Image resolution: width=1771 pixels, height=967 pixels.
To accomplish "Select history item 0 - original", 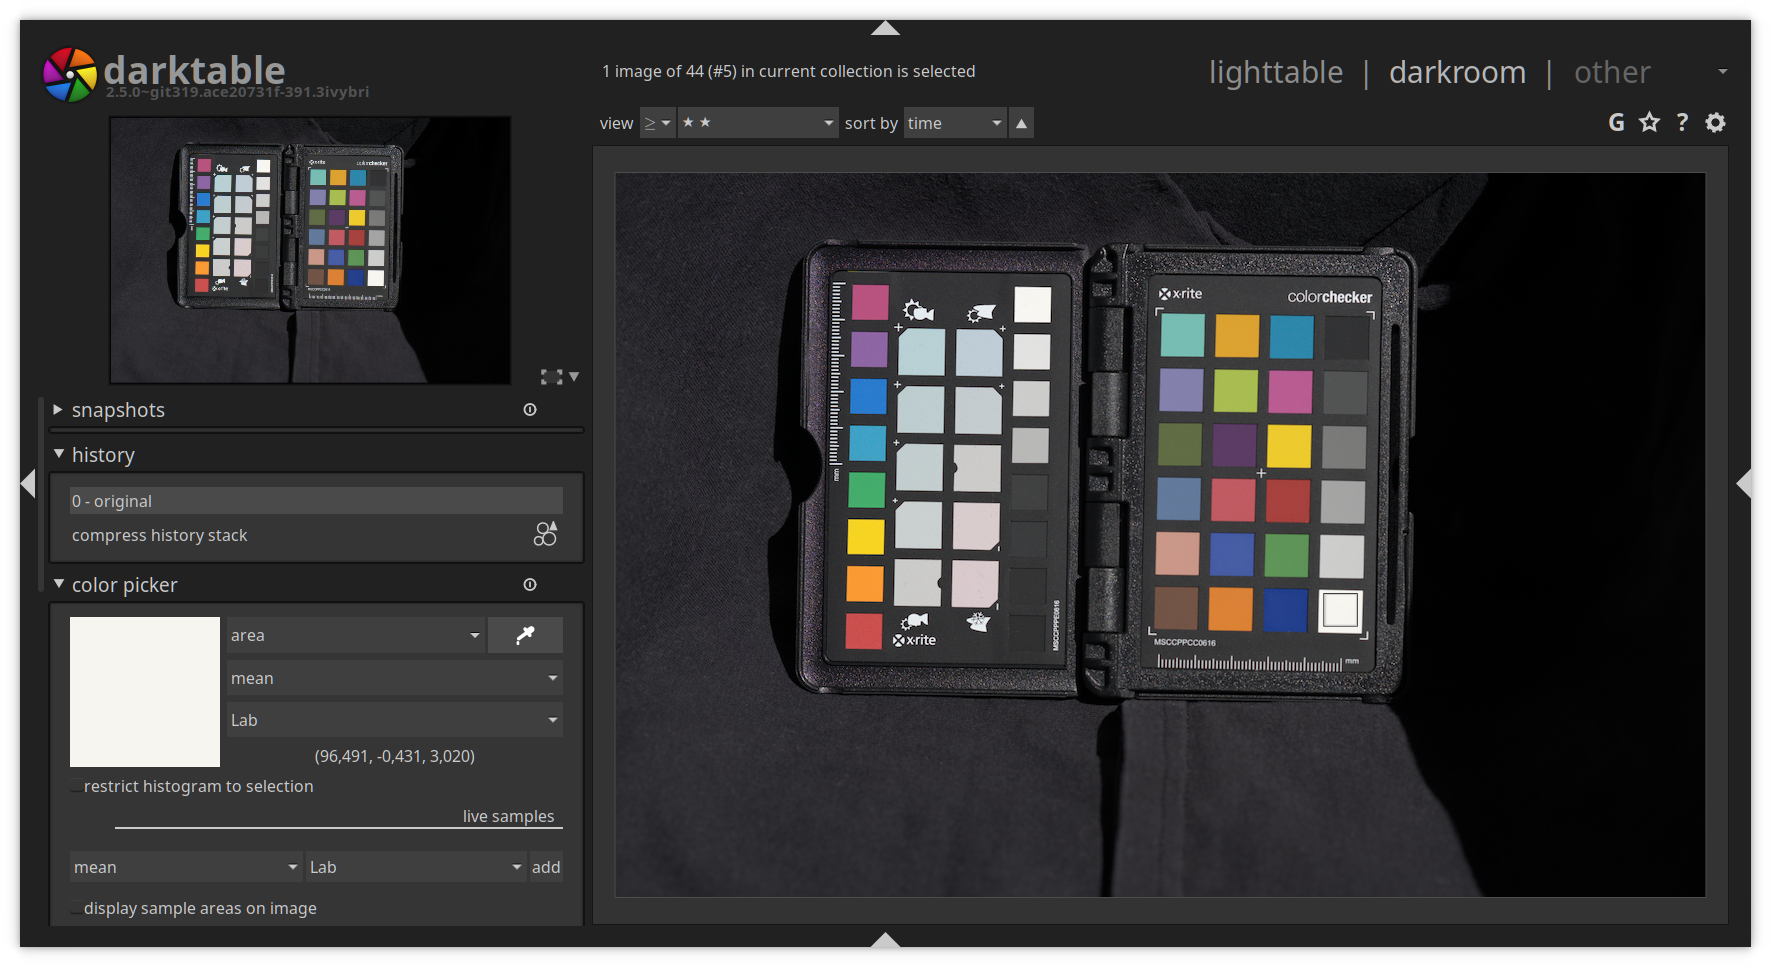I will click(316, 501).
